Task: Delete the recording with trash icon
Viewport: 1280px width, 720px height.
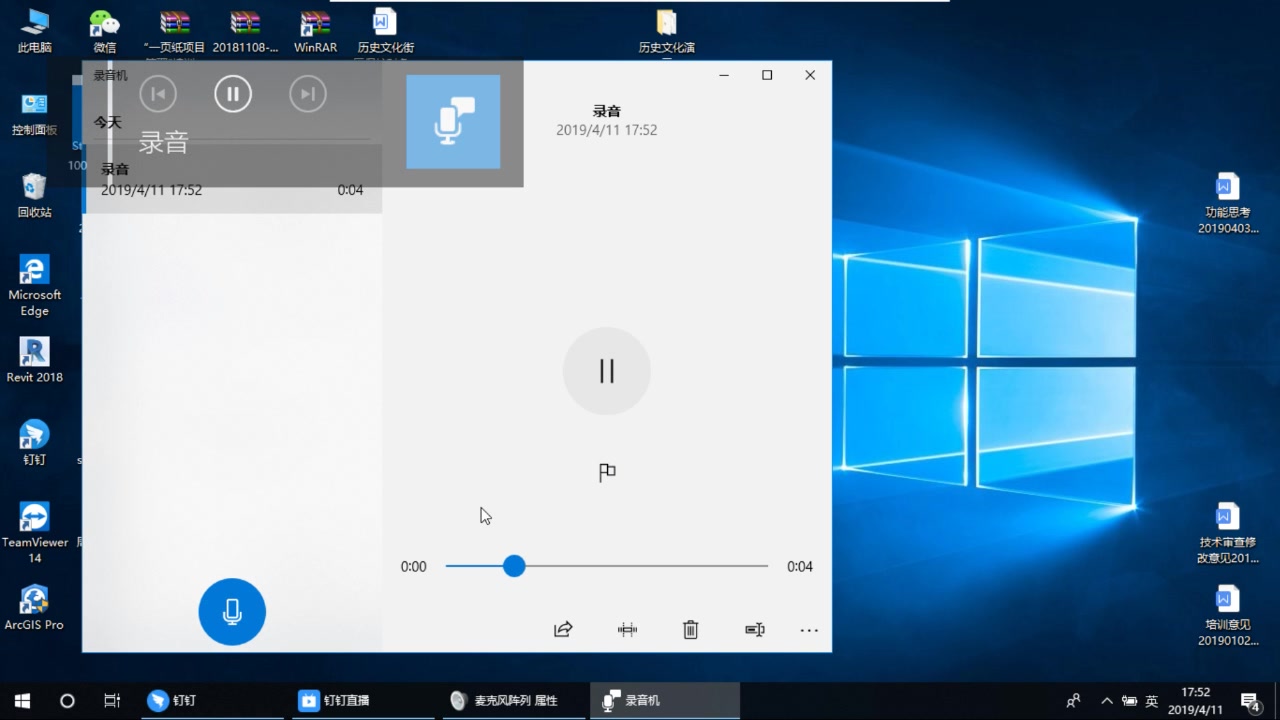Action: pyautogui.click(x=690, y=630)
